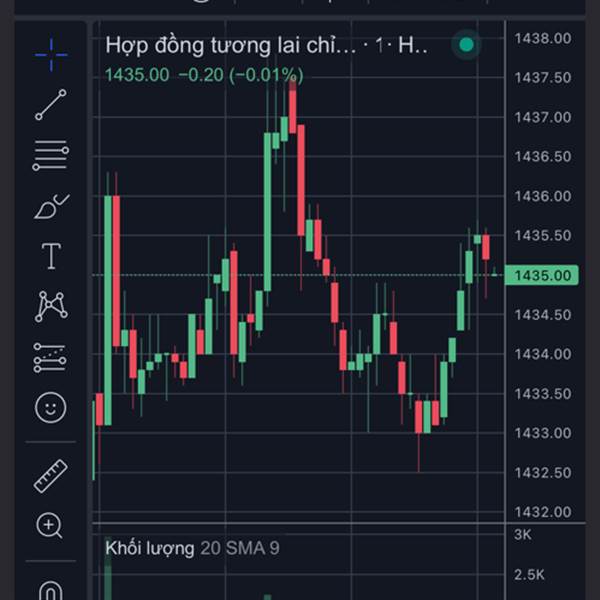
Task: Click the 1432.50 price axis label
Action: 543,473
